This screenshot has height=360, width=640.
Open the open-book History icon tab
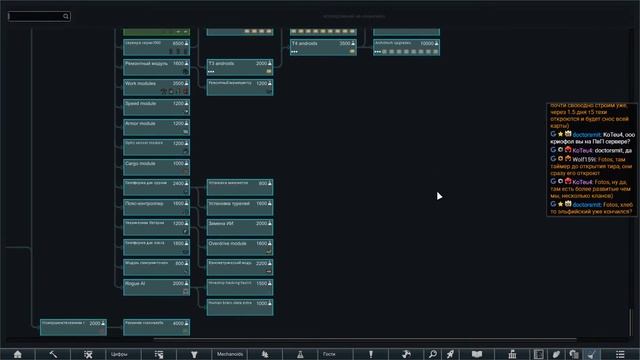pos(477,354)
